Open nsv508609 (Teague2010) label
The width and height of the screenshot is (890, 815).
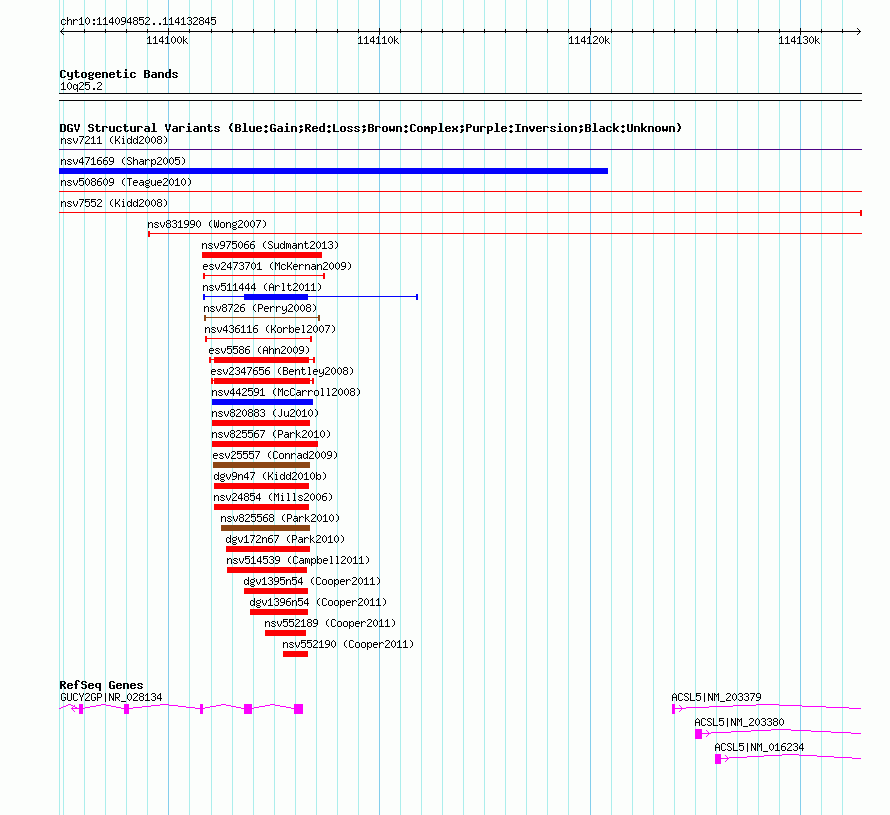(126, 182)
